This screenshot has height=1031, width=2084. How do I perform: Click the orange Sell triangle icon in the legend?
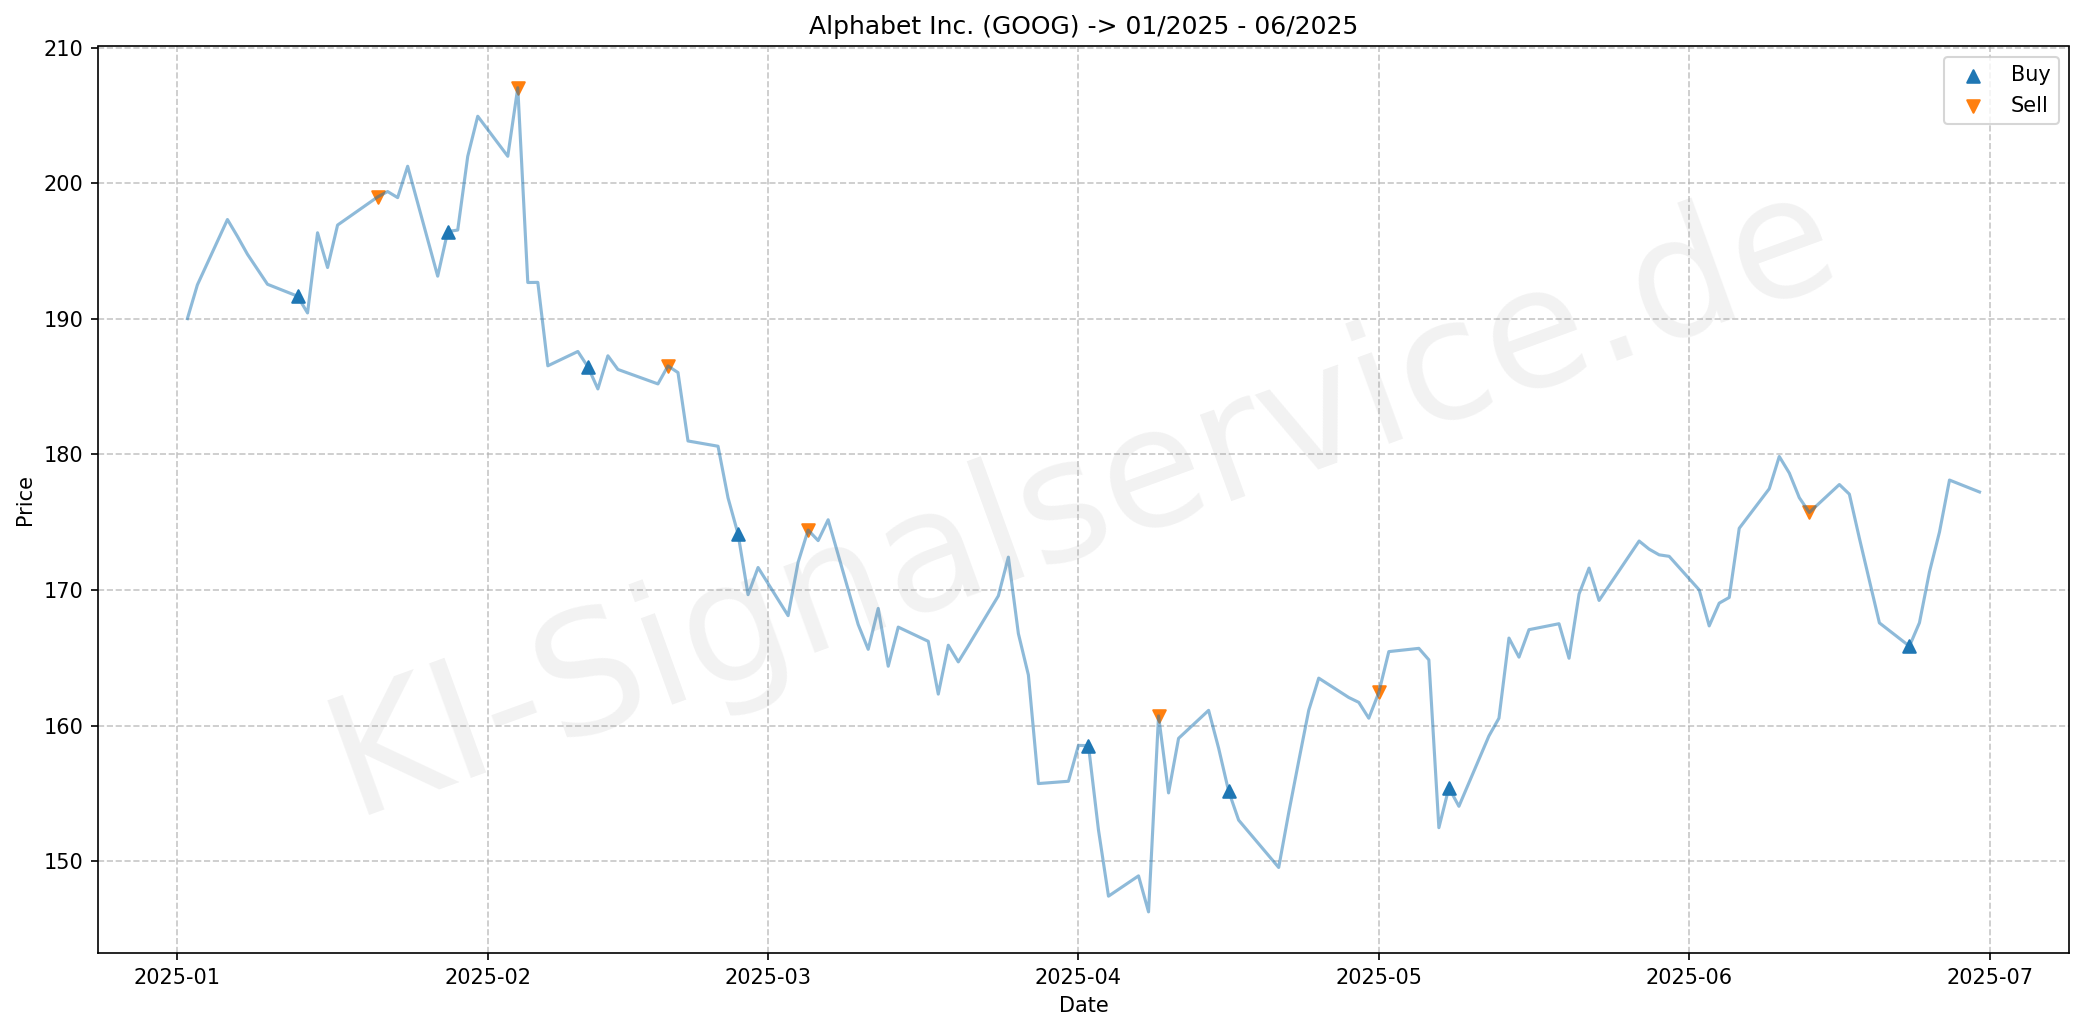pos(1972,106)
